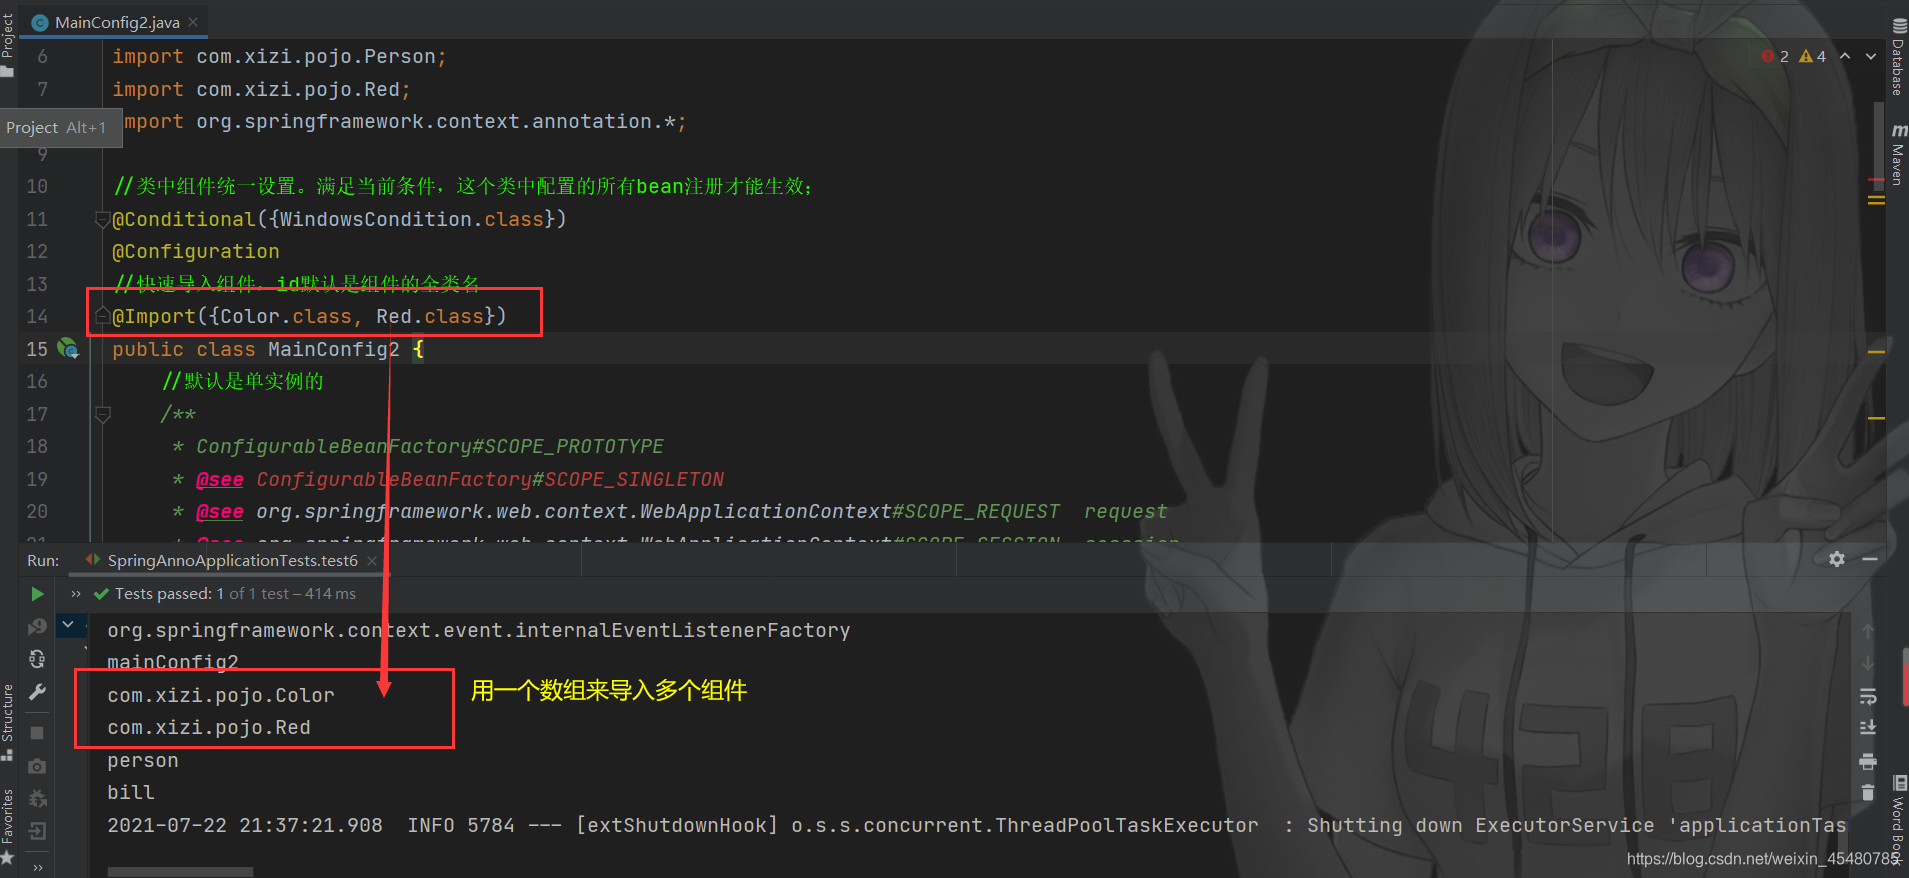The image size is (1909, 878).
Task: Click the import com.xizi.pojo.Red line
Action: [261, 90]
